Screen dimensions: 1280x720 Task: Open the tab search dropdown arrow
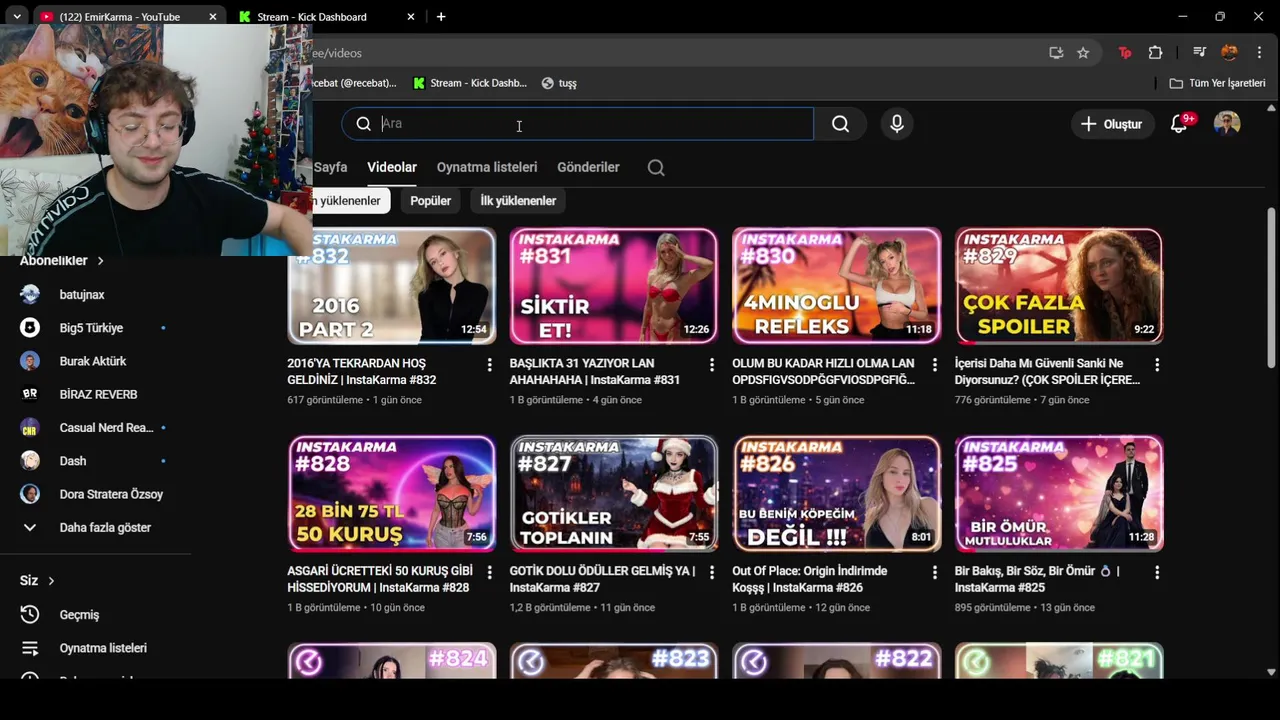pyautogui.click(x=17, y=17)
